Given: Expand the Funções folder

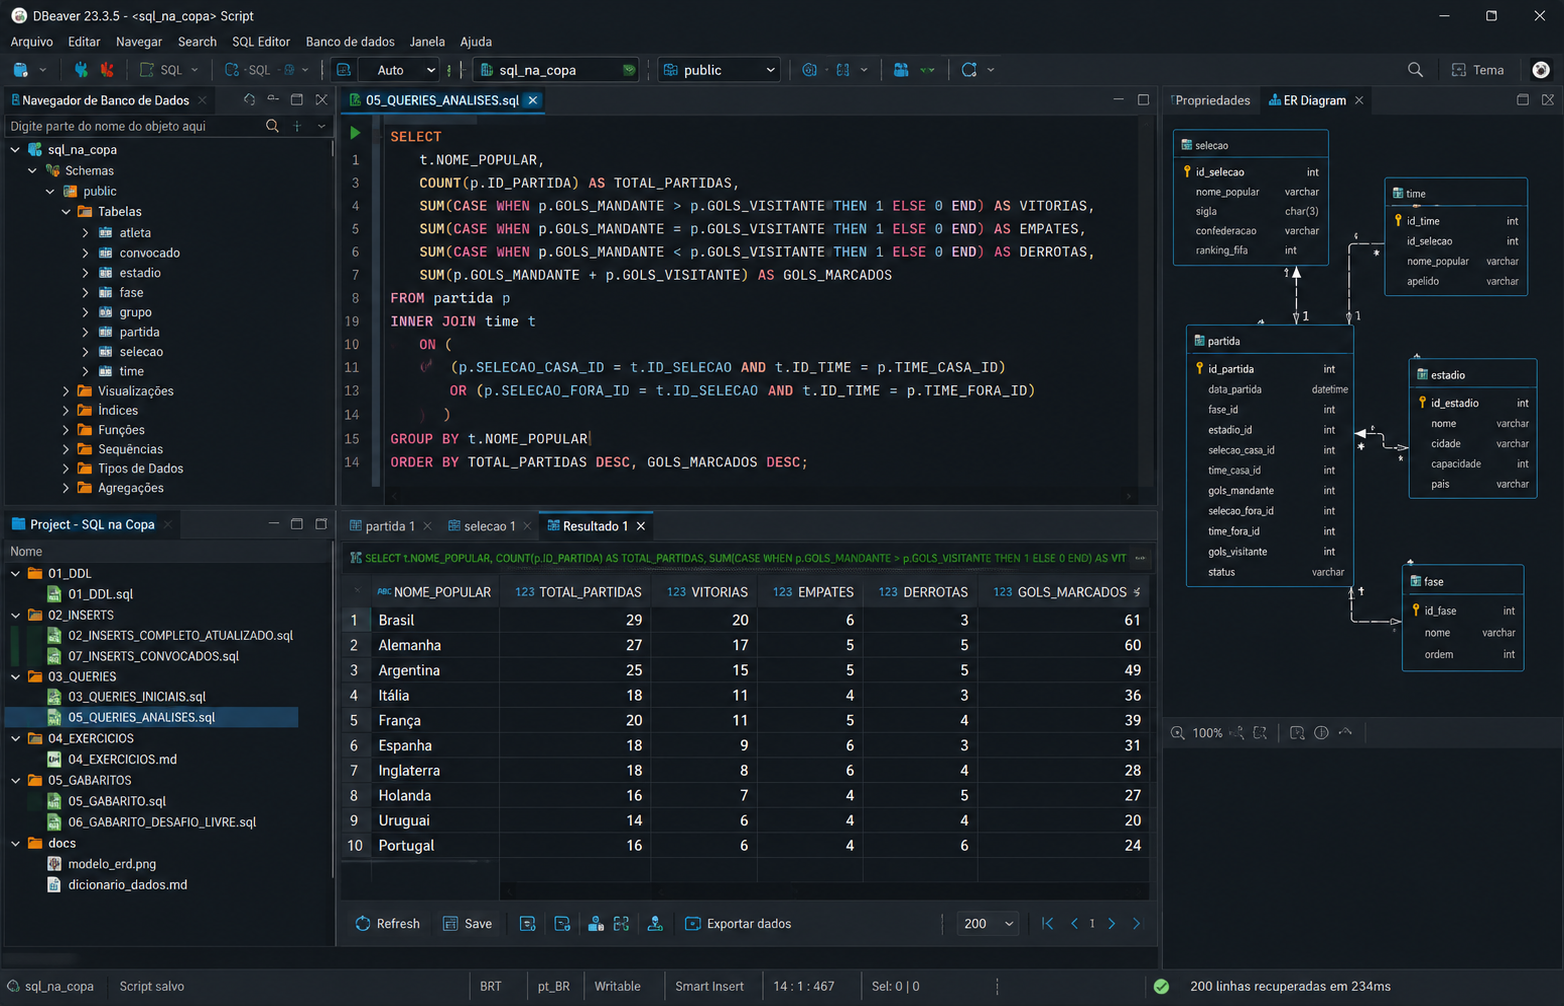Looking at the screenshot, I should pos(67,430).
